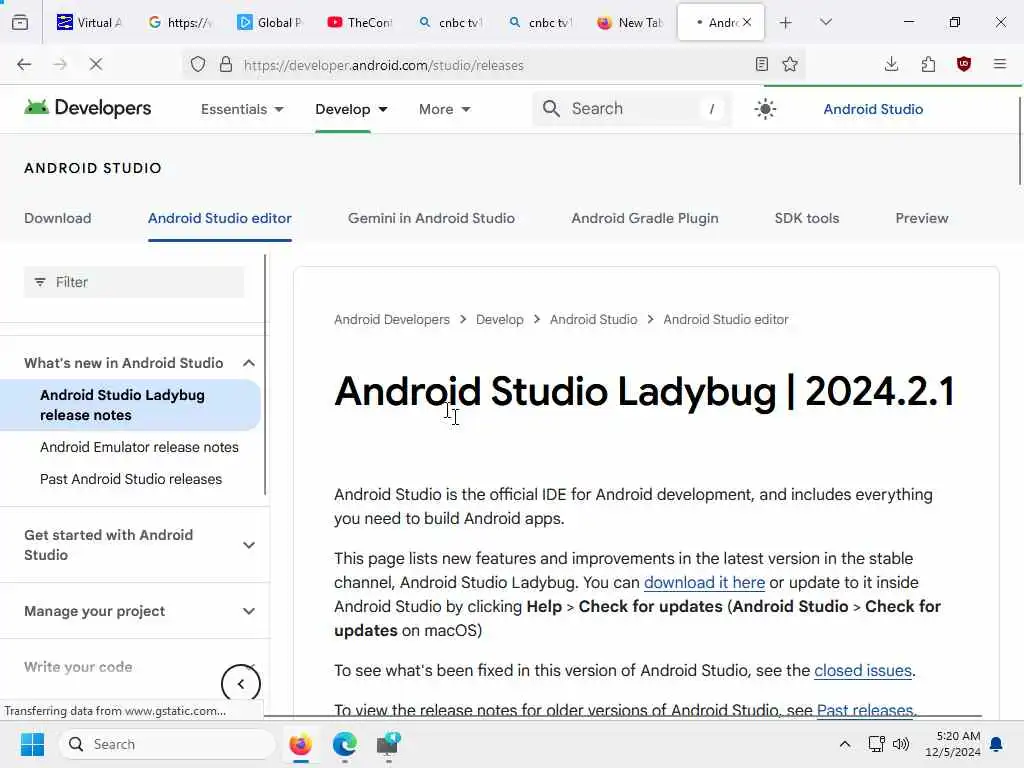
Task: Click the network icon in system tray
Action: pos(876,744)
